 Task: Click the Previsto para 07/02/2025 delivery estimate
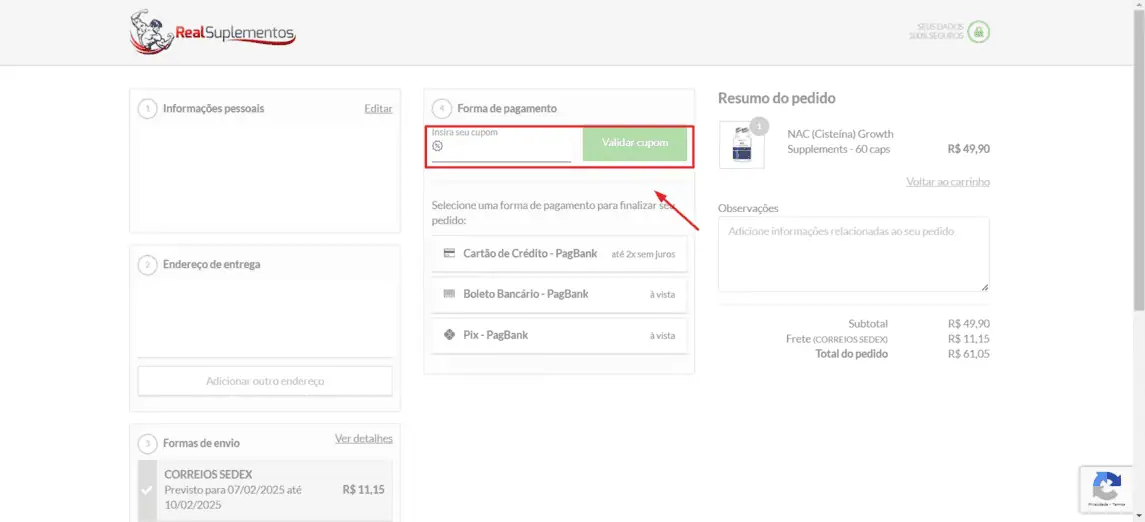(x=233, y=497)
